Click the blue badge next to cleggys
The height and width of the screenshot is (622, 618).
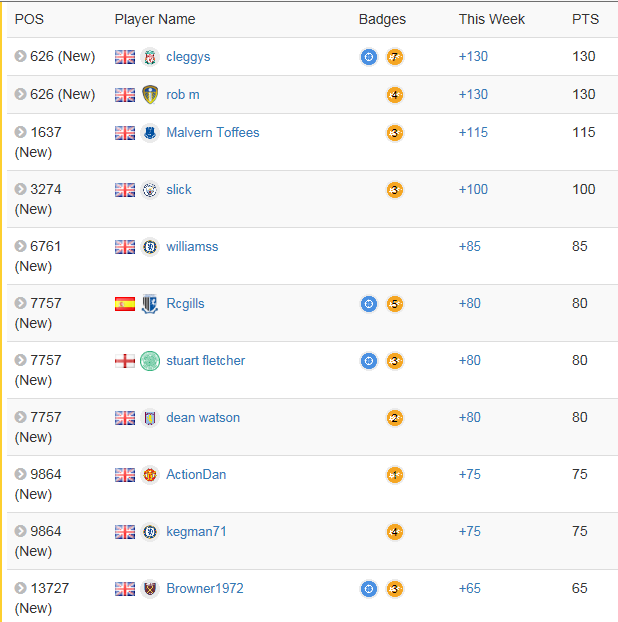tap(369, 57)
